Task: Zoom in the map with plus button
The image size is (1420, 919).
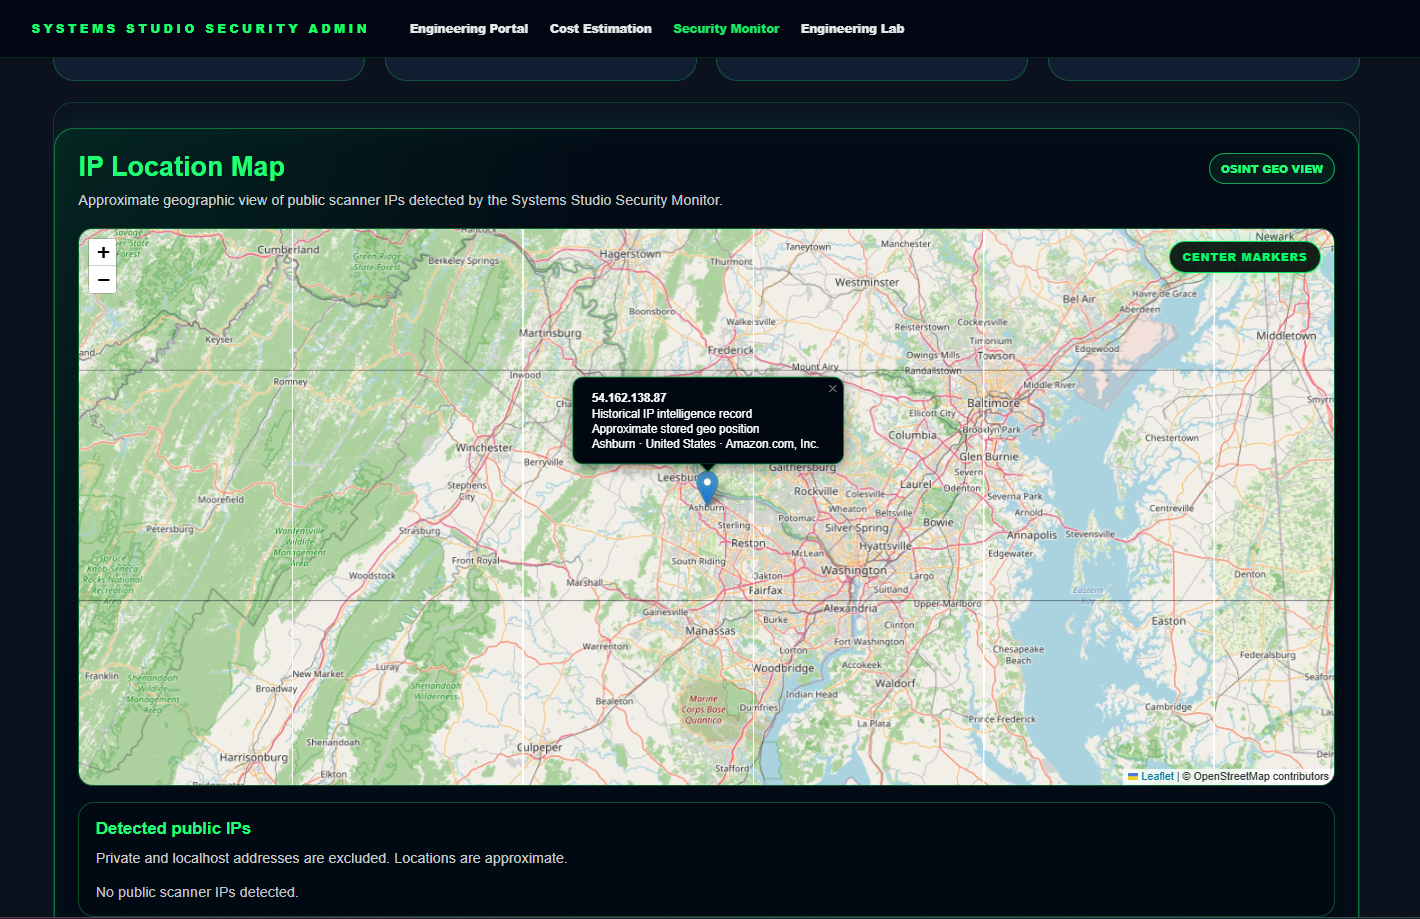Action: 103,253
